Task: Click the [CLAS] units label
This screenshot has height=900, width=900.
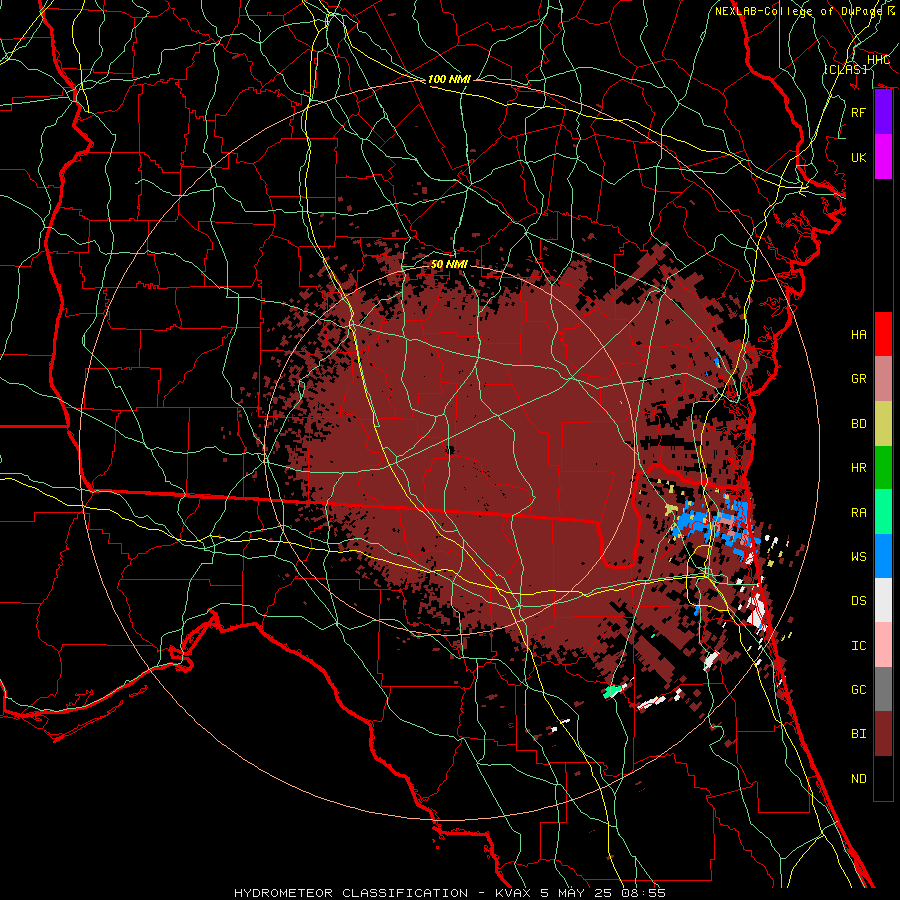Action: pos(845,69)
